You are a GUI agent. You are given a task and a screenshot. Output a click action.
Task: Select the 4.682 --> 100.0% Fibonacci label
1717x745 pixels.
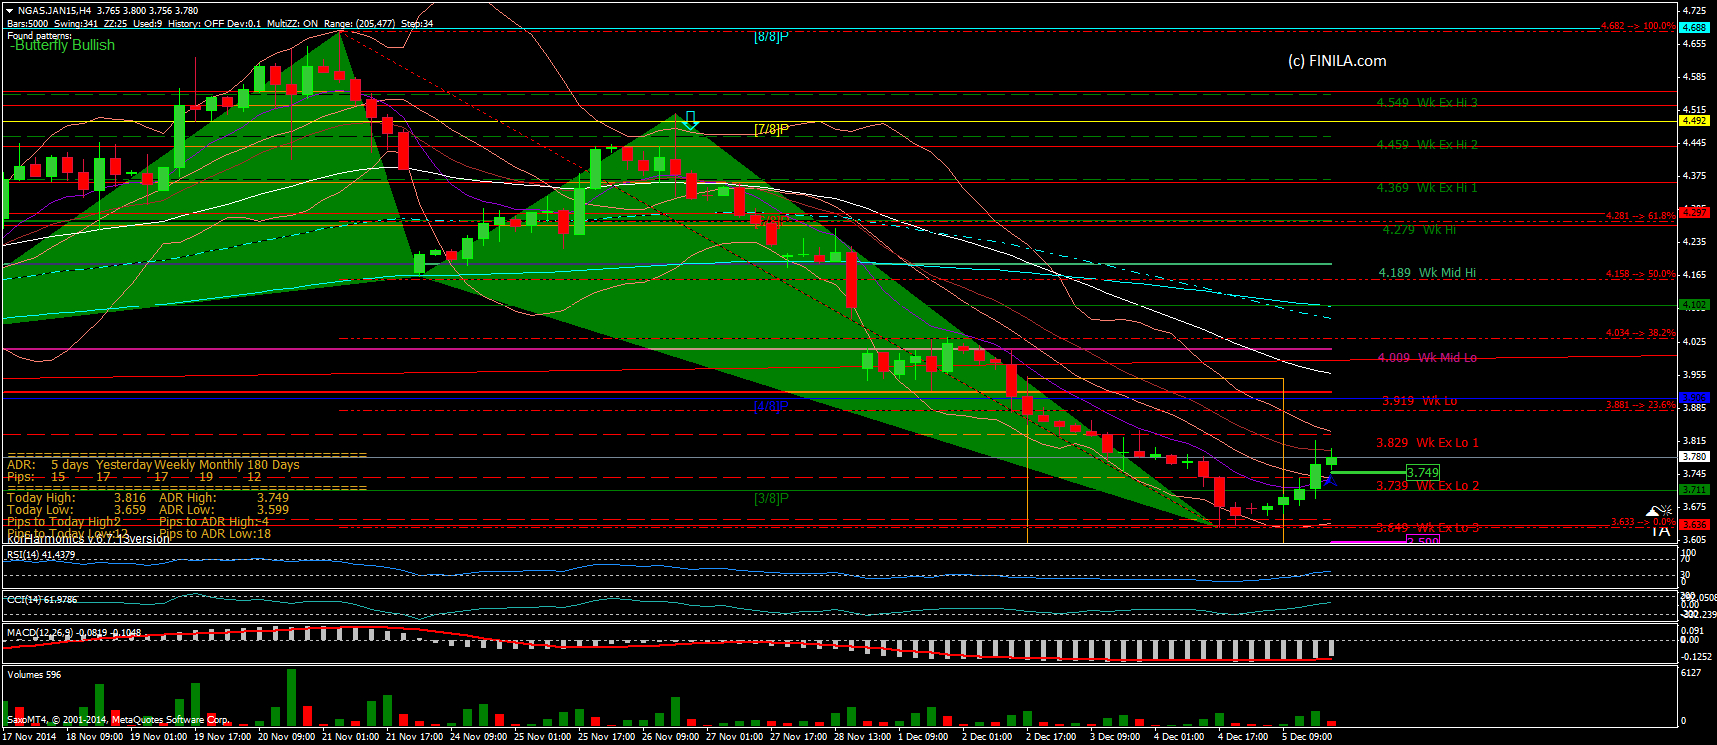(x=1637, y=27)
